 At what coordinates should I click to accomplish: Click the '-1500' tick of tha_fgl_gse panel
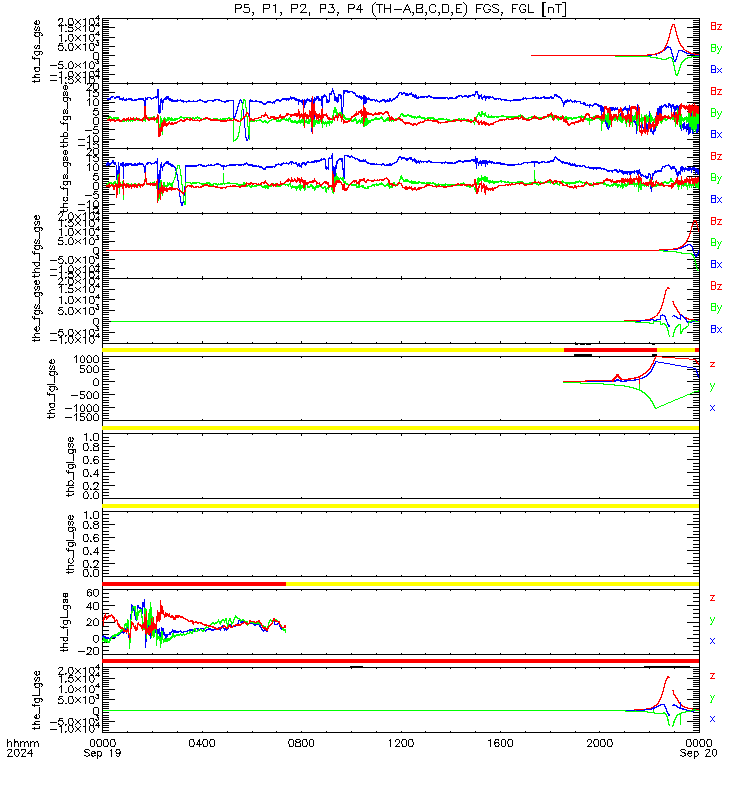click(x=82, y=417)
